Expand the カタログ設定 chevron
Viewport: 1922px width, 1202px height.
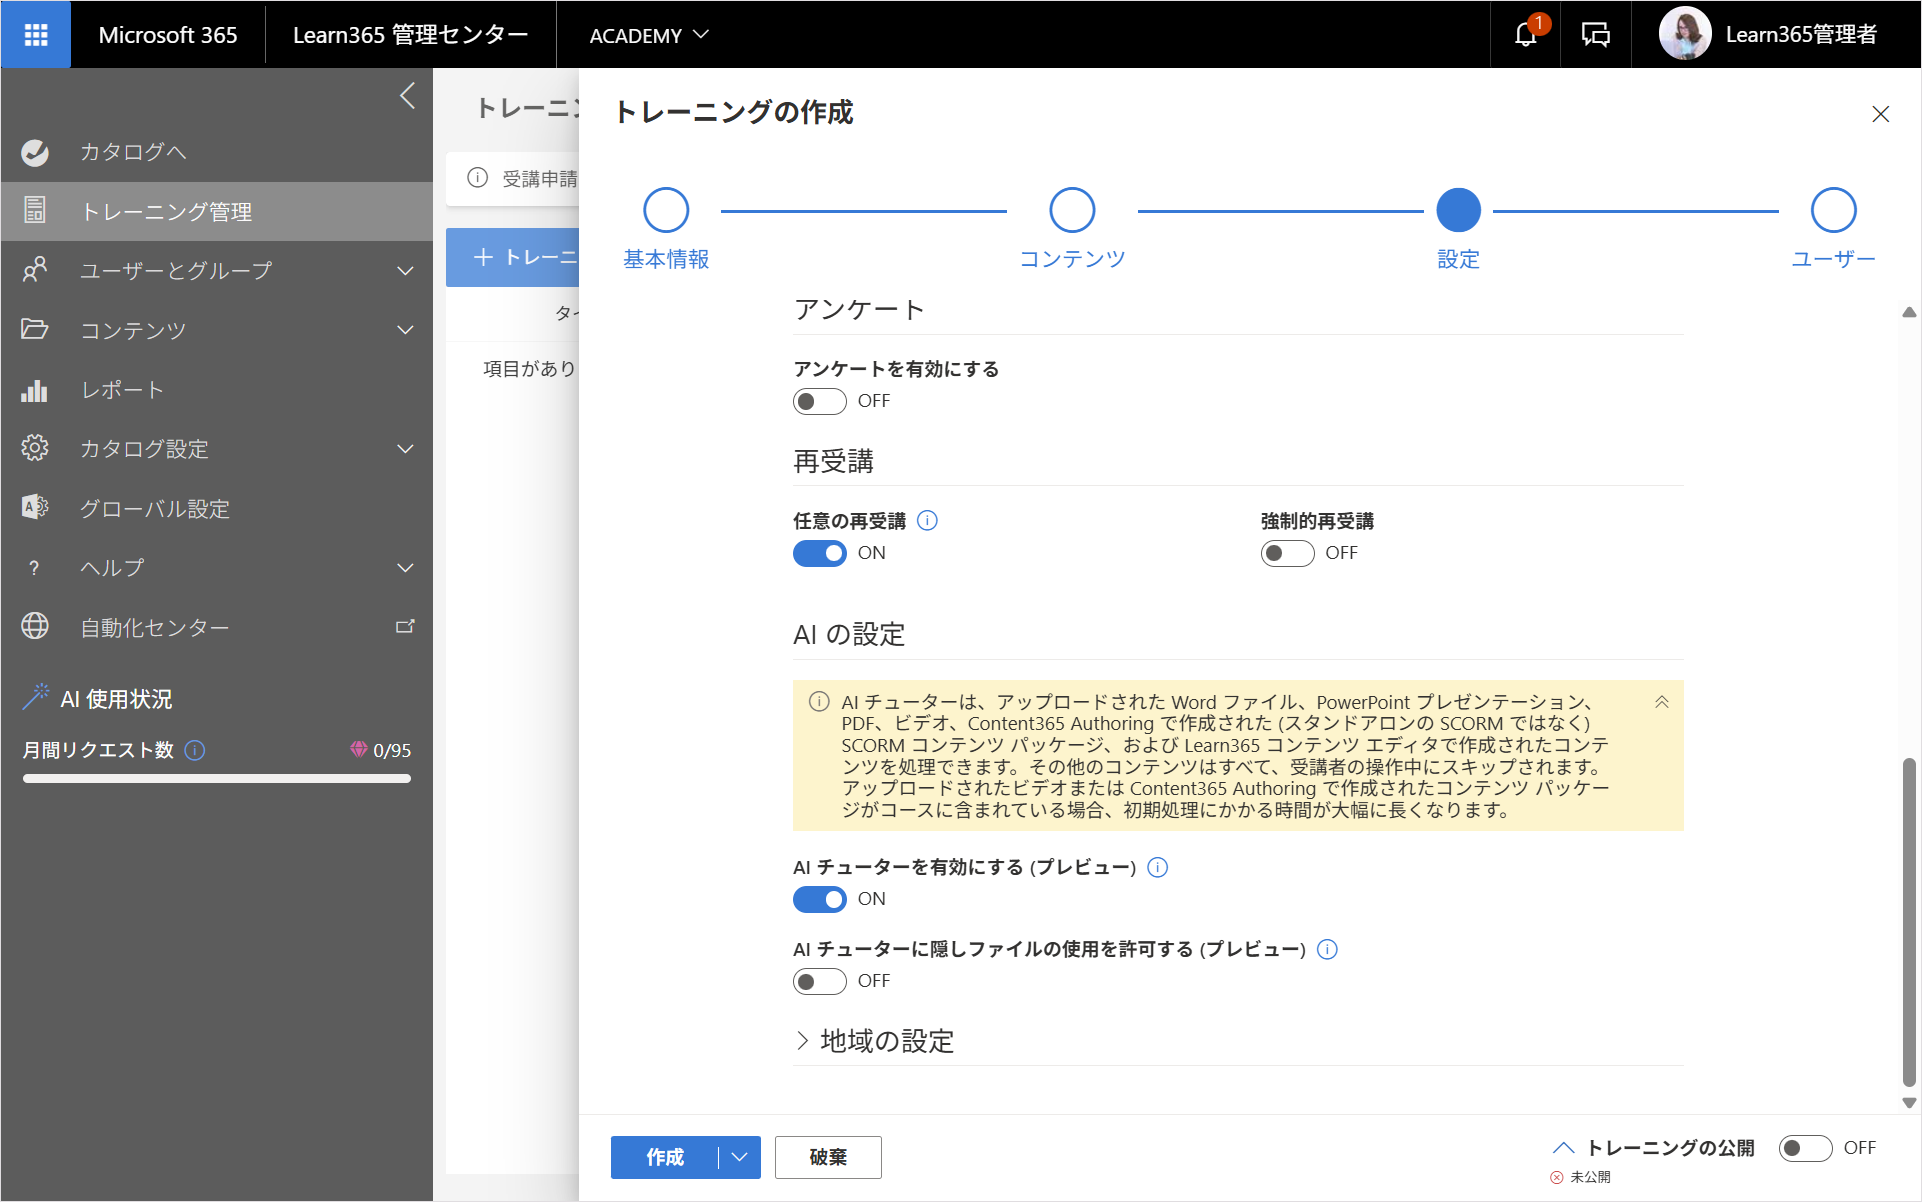(405, 448)
